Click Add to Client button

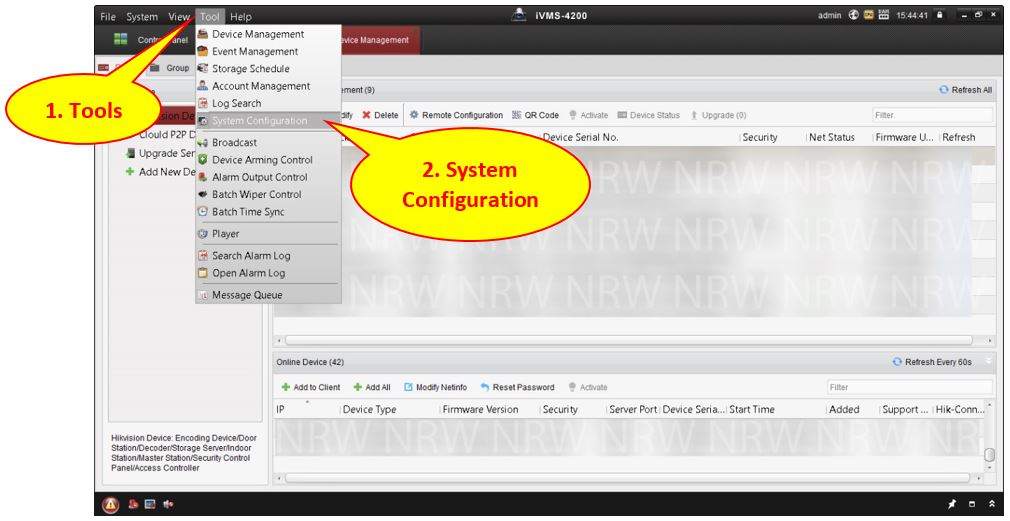pyautogui.click(x=311, y=388)
